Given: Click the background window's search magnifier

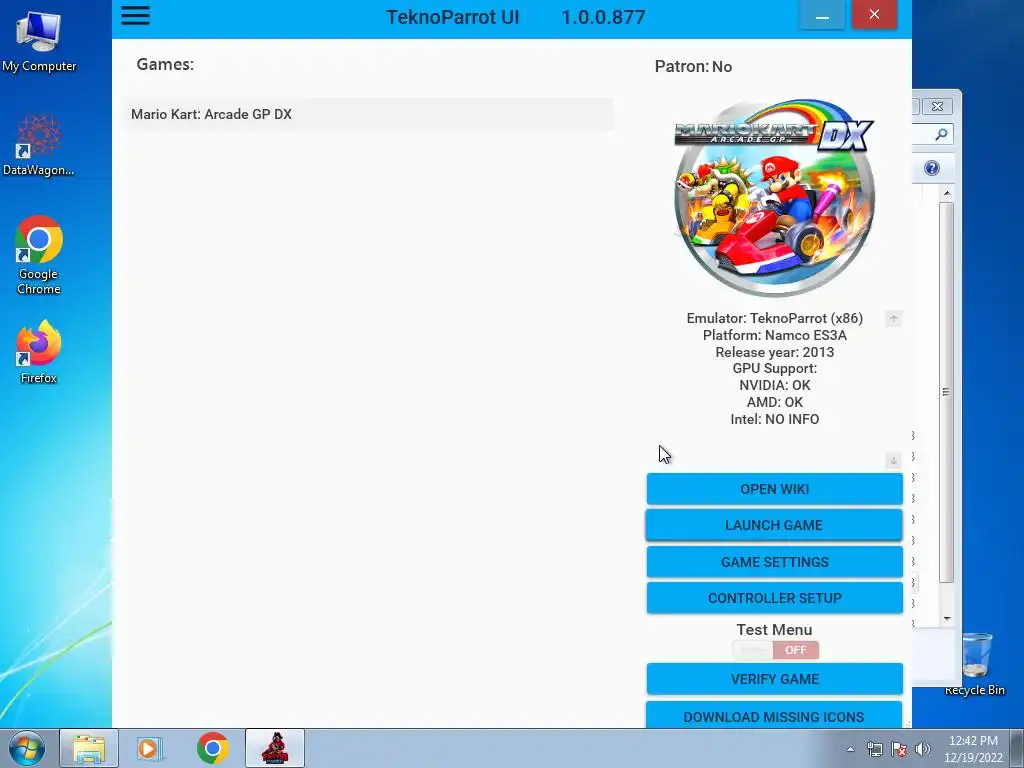Looking at the screenshot, I should [941, 135].
